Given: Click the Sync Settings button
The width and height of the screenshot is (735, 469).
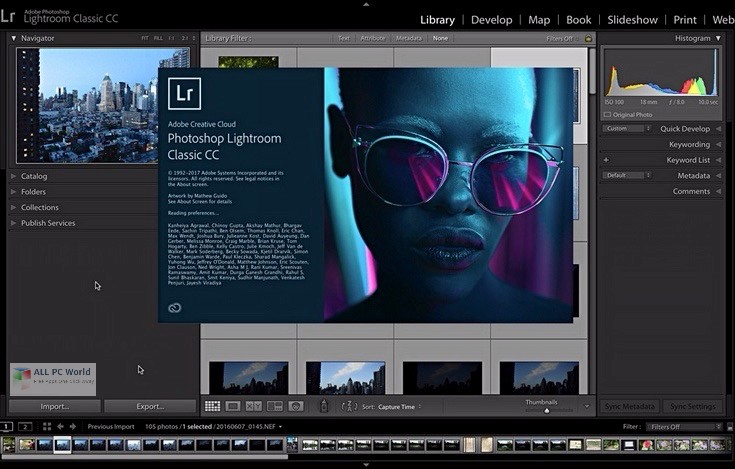Looking at the screenshot, I should [x=692, y=406].
